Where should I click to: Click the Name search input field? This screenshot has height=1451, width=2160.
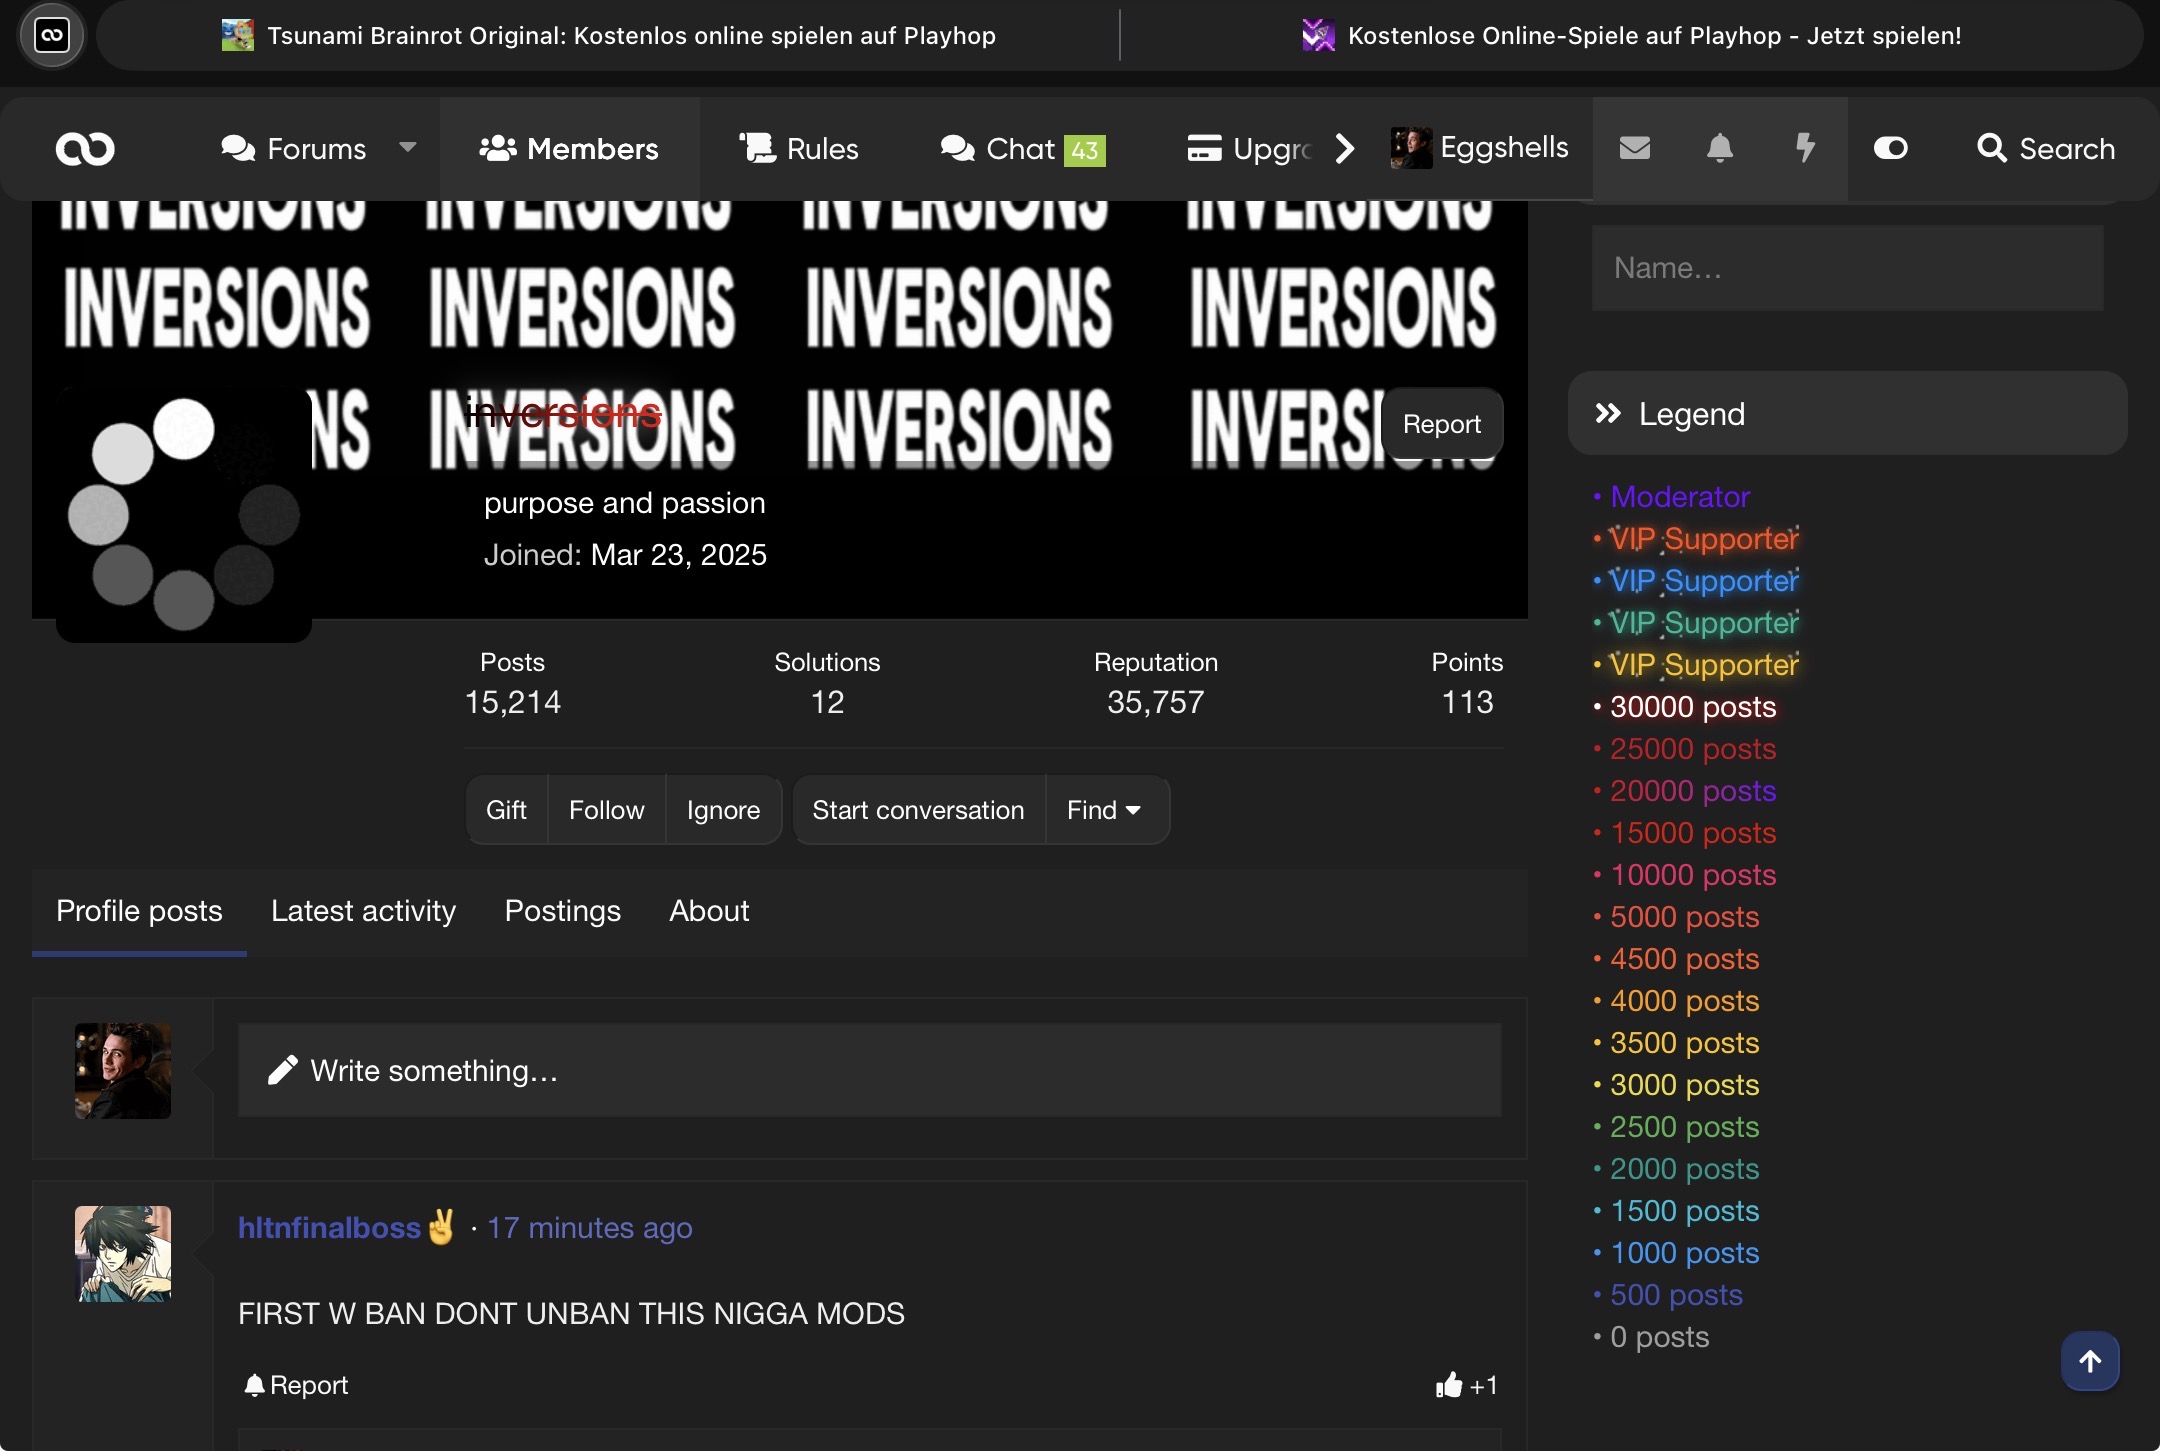pyautogui.click(x=1847, y=268)
